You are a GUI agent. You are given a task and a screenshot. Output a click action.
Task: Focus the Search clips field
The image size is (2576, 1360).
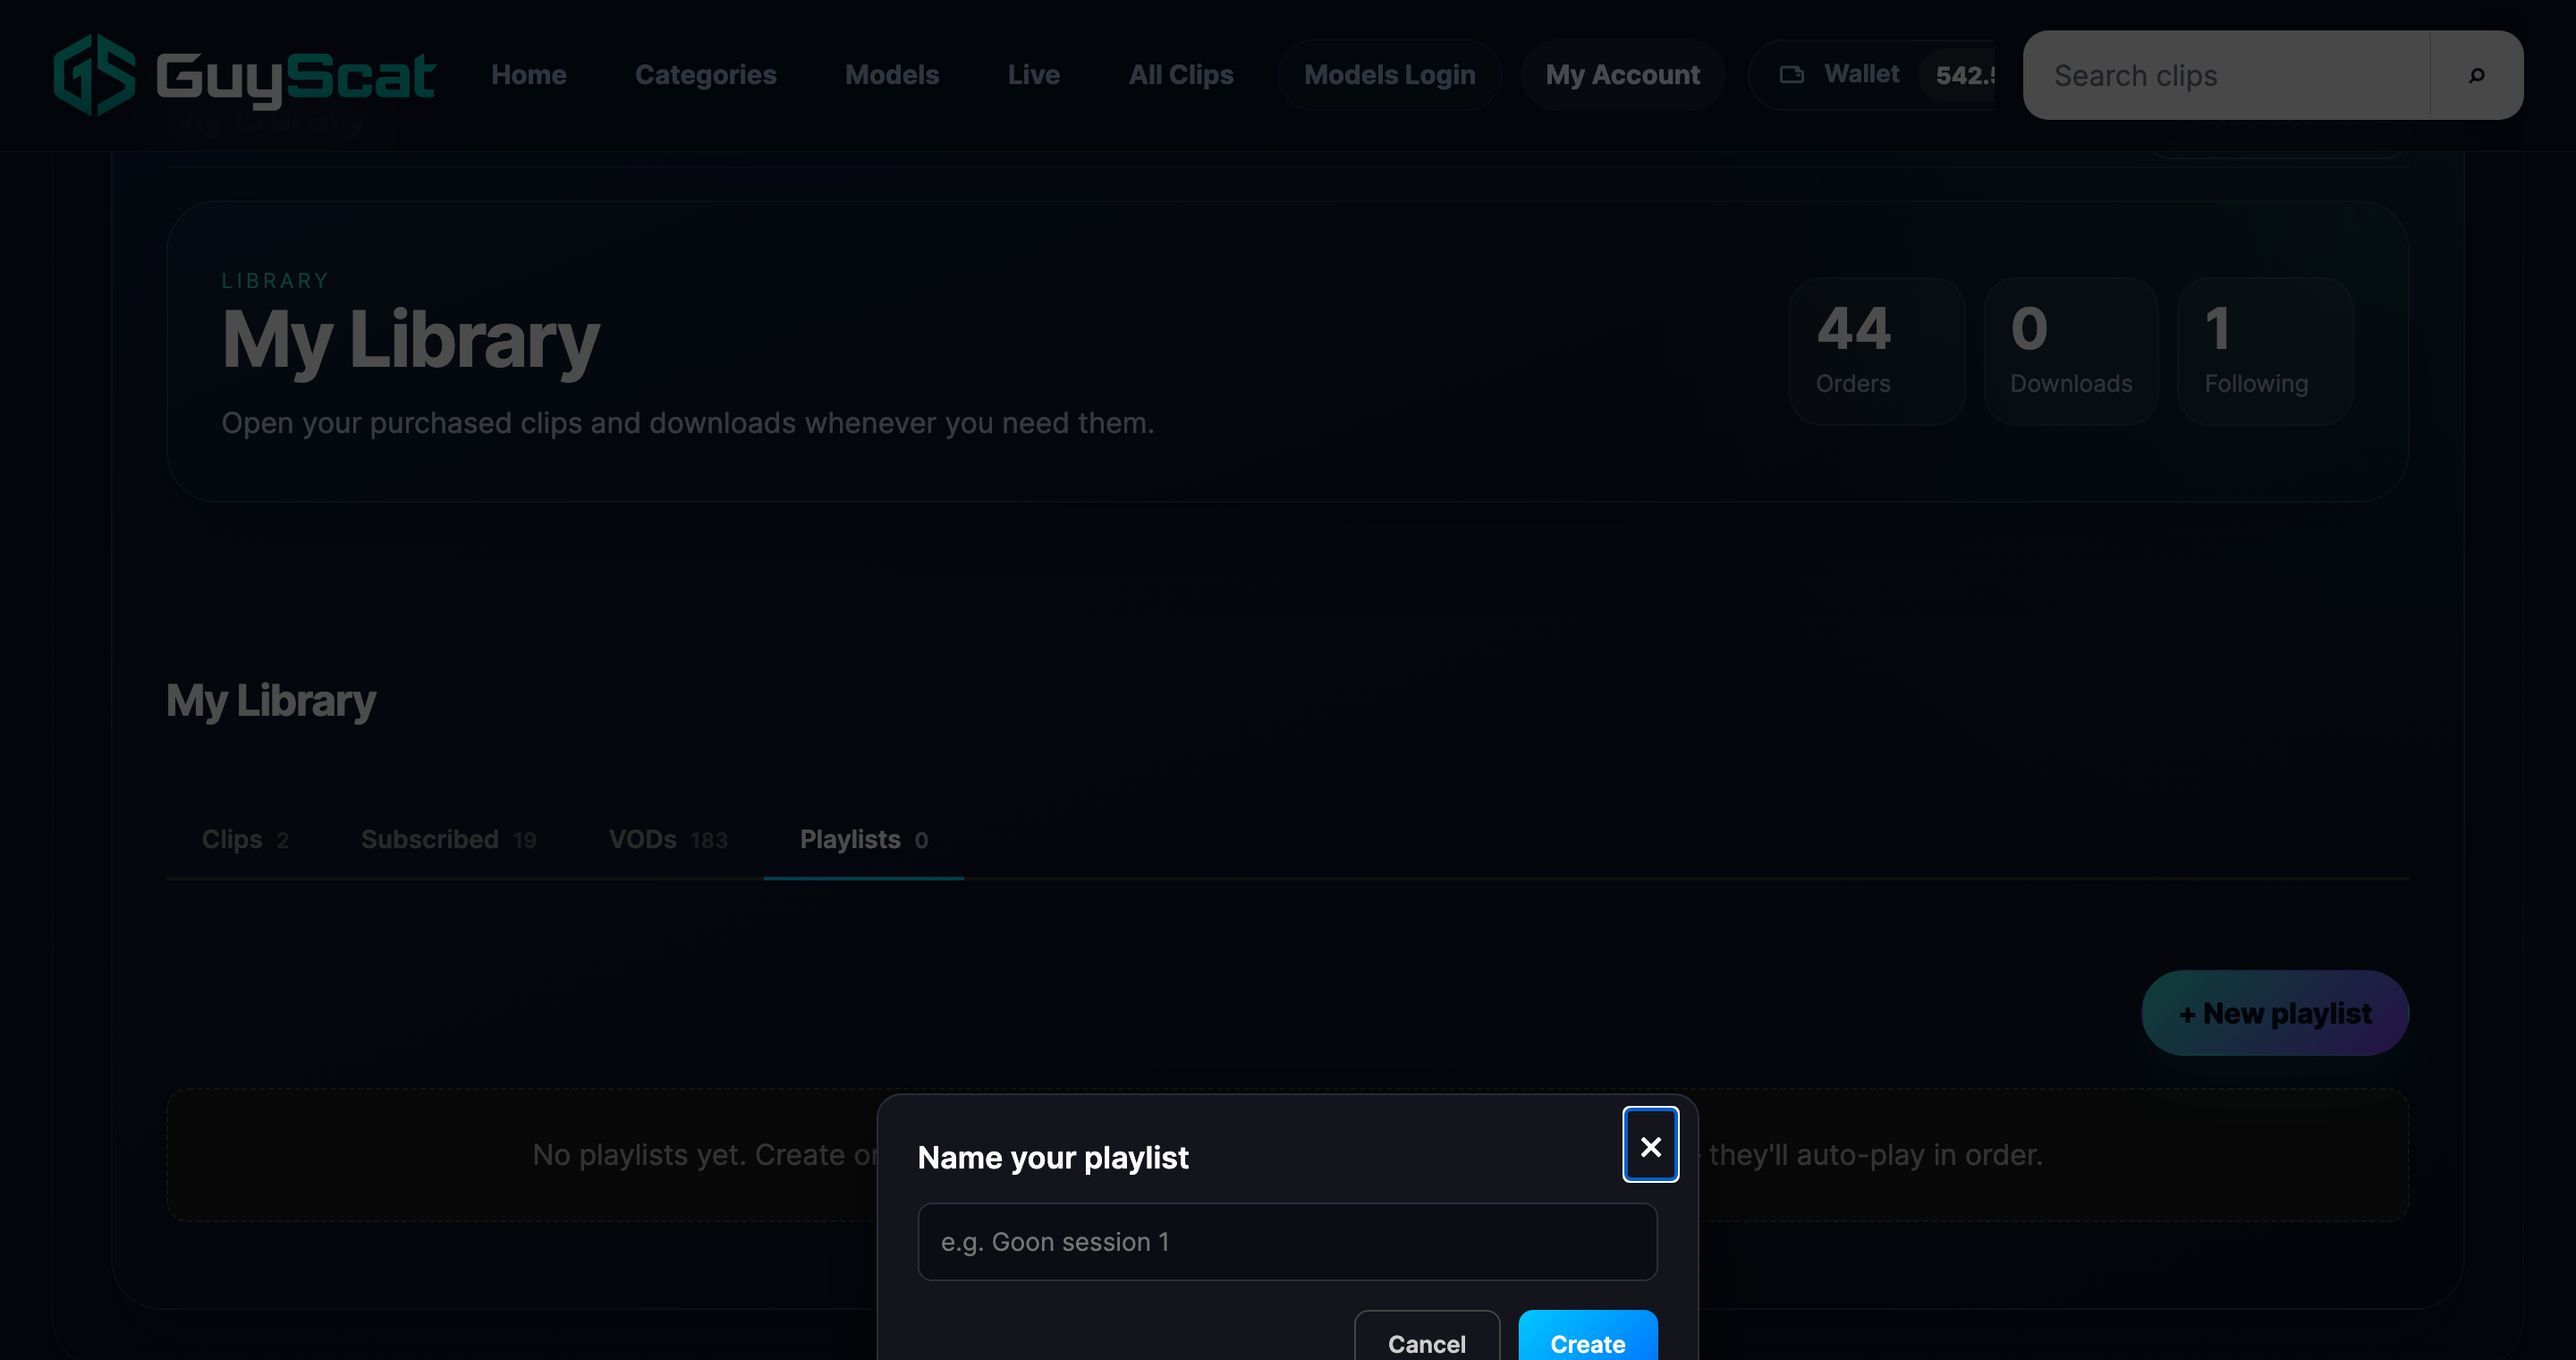(x=2227, y=75)
